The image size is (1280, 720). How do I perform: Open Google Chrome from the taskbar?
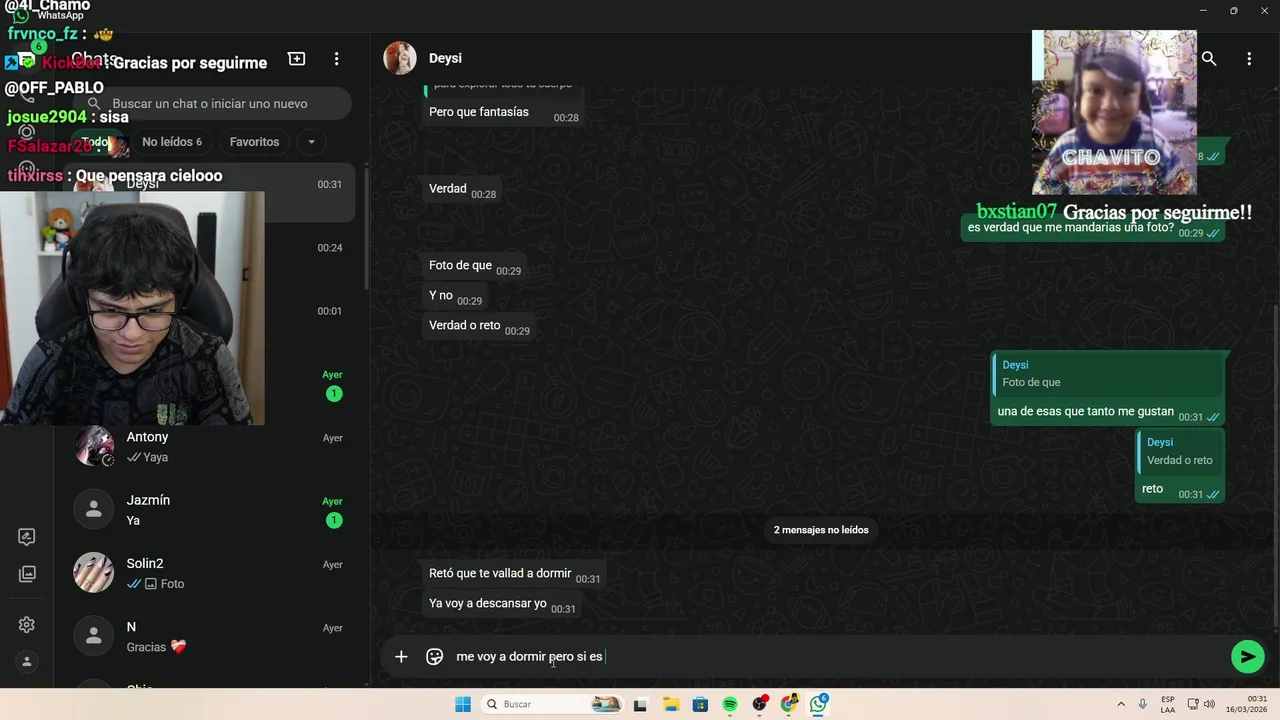pos(789,704)
